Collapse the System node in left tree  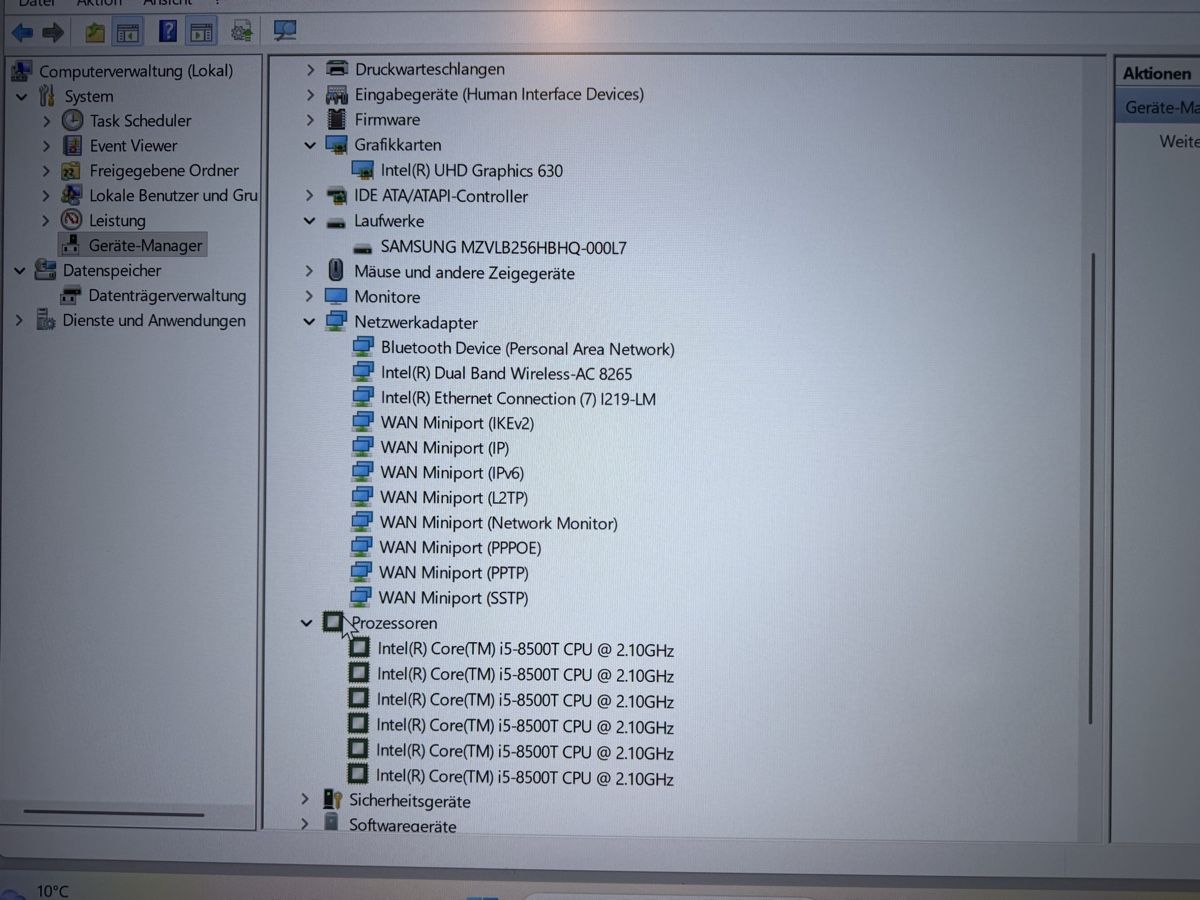21,96
